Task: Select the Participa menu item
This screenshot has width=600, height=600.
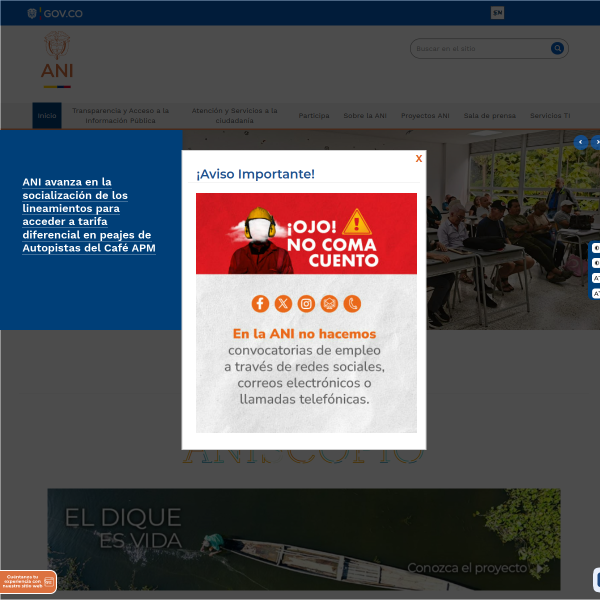Action: click(x=314, y=116)
